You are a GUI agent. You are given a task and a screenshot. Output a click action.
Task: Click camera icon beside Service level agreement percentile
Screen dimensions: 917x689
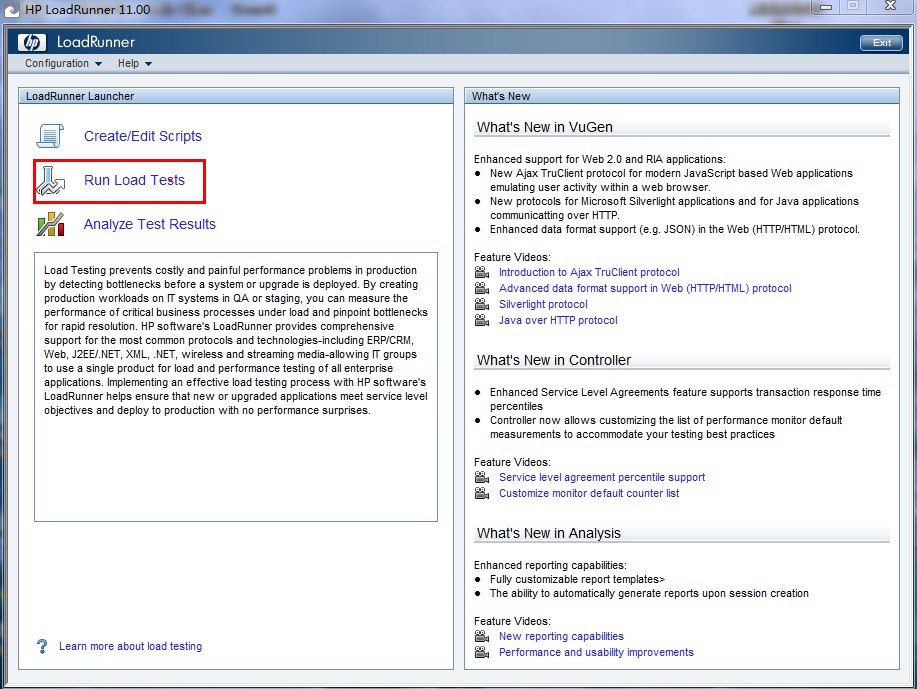(482, 477)
